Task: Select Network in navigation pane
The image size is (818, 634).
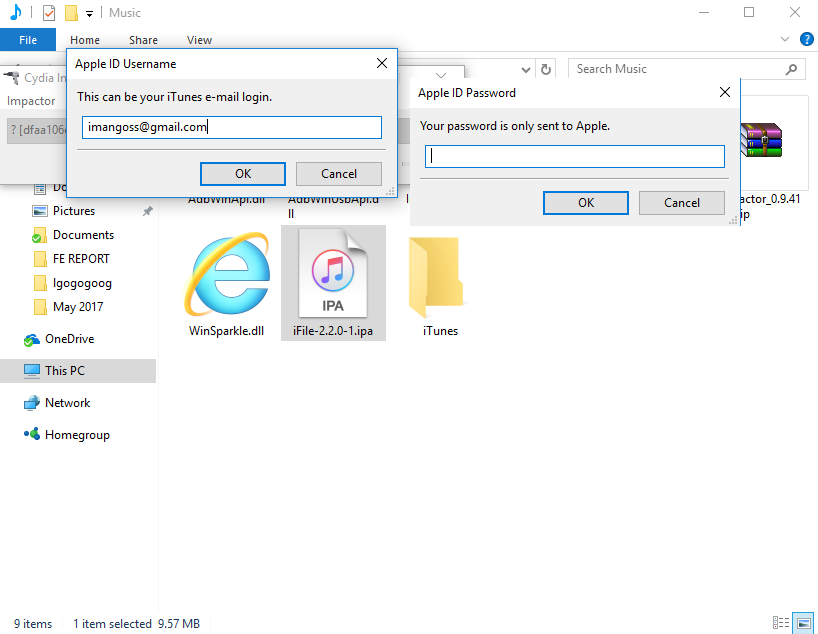Action: (68, 403)
